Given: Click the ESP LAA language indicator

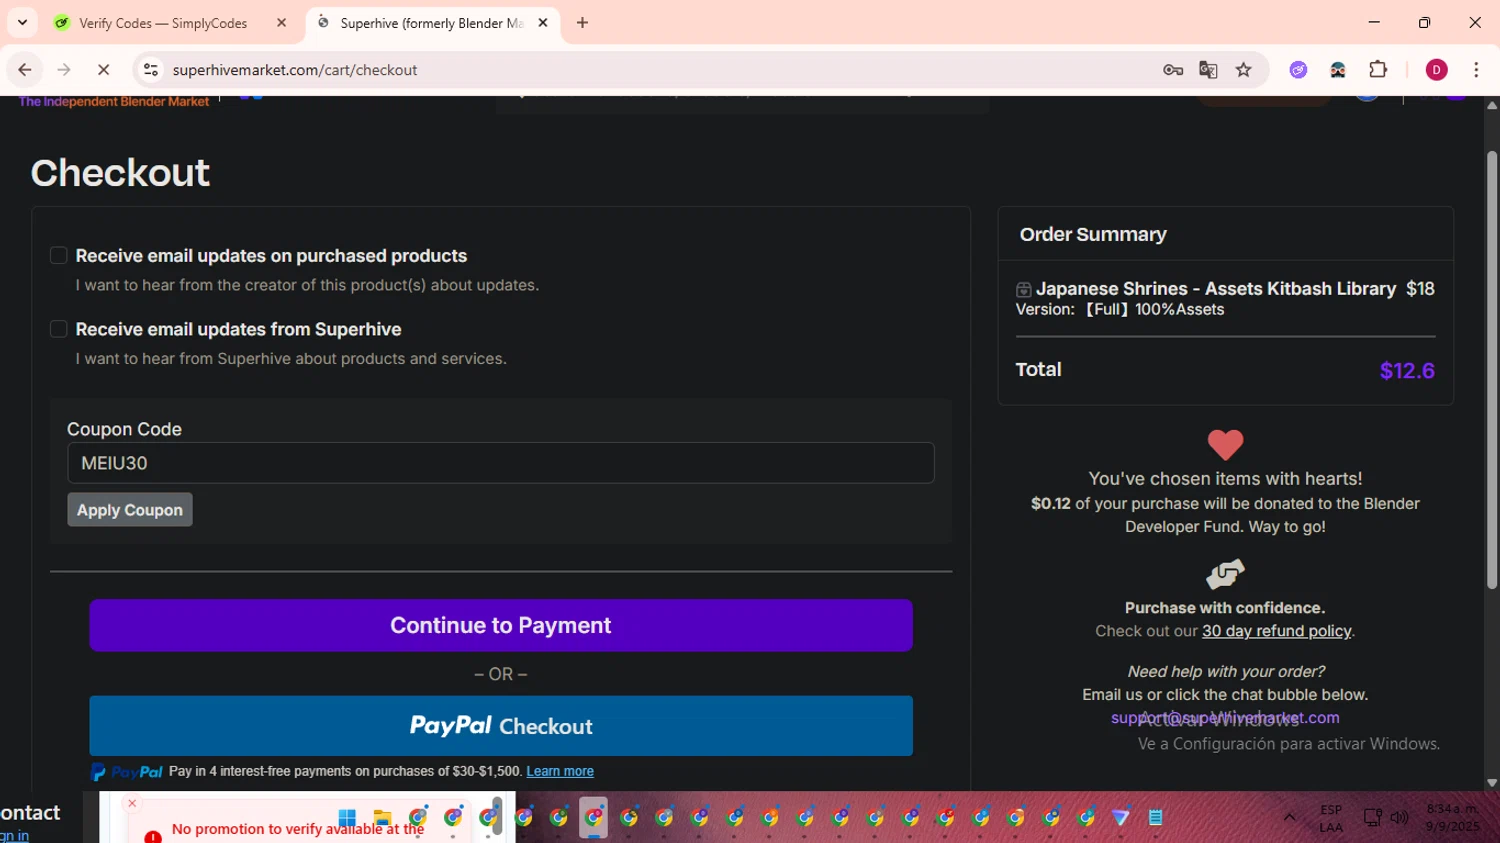Looking at the screenshot, I should [x=1331, y=818].
